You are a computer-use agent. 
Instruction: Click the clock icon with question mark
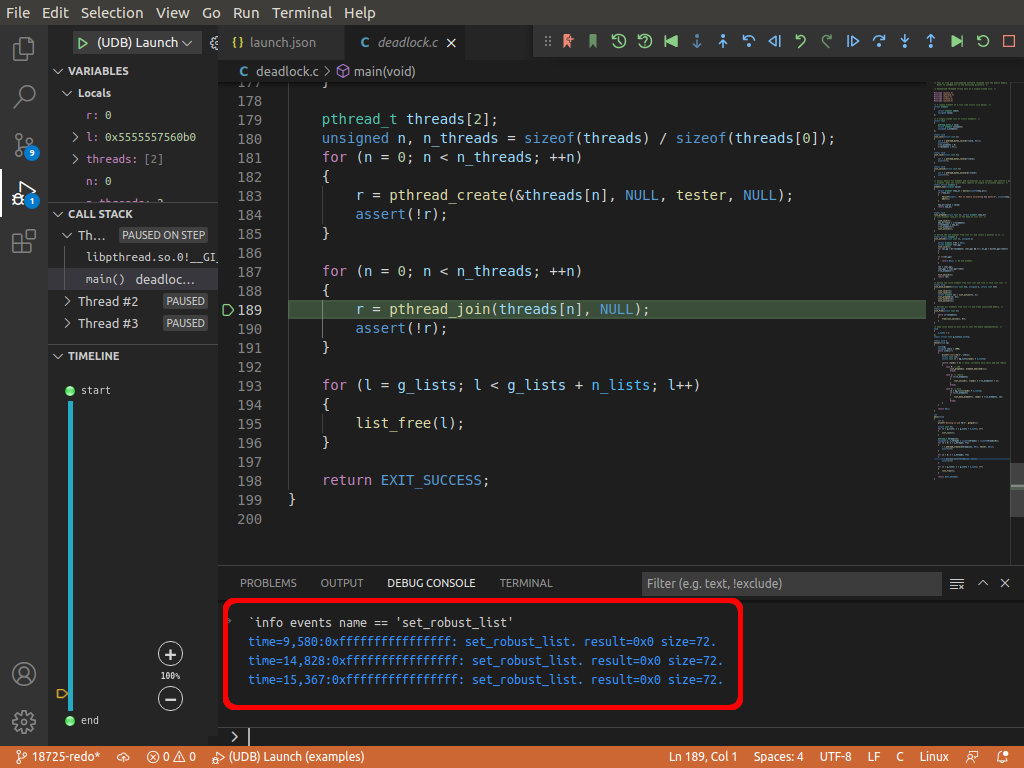coord(645,41)
